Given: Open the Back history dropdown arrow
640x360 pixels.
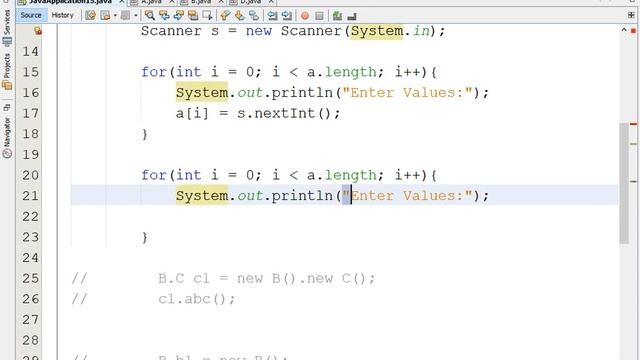Looking at the screenshot, I should click(115, 16).
